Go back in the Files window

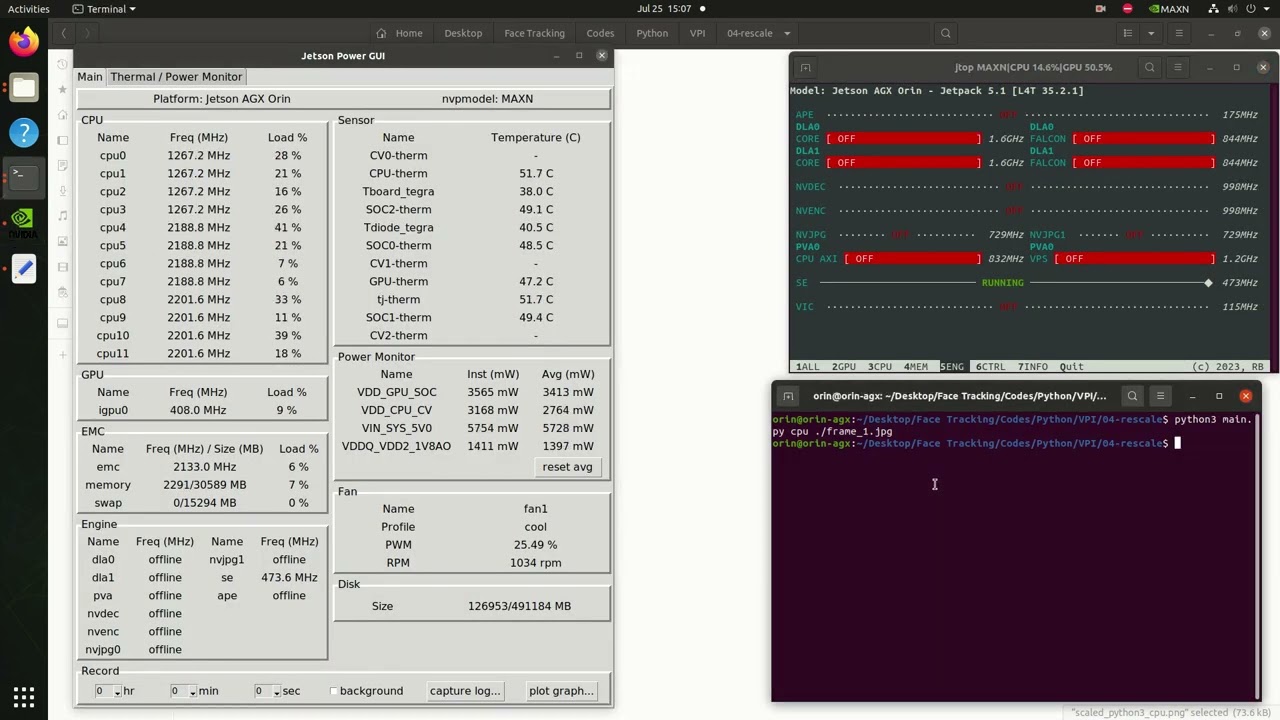(63, 33)
